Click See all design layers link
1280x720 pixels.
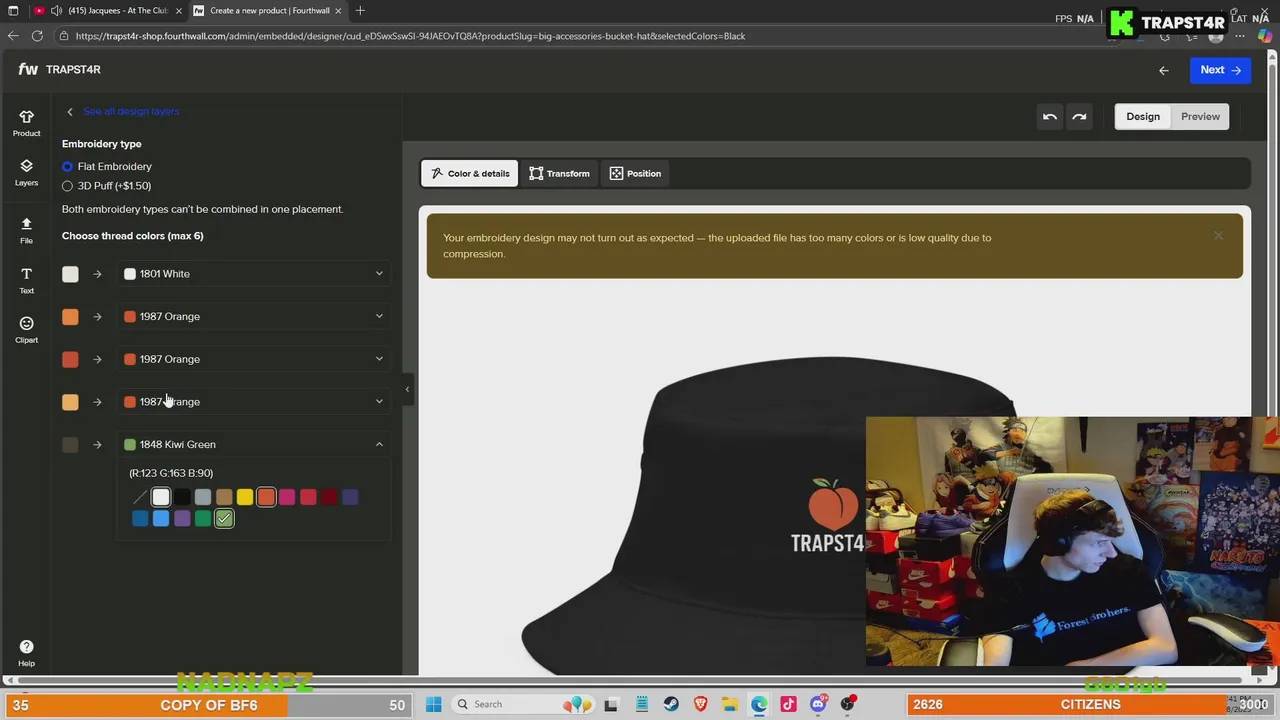(x=131, y=111)
